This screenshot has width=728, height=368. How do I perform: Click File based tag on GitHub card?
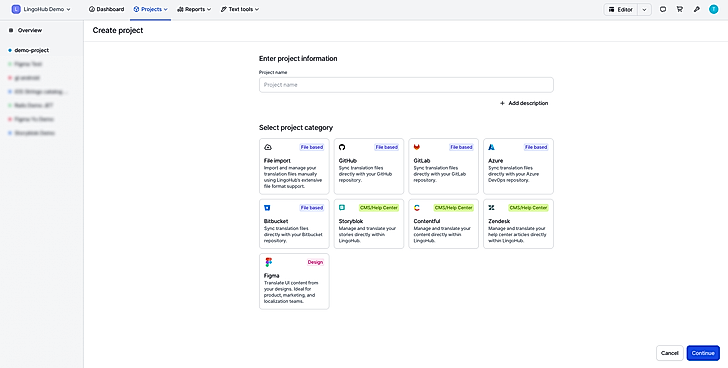386,147
